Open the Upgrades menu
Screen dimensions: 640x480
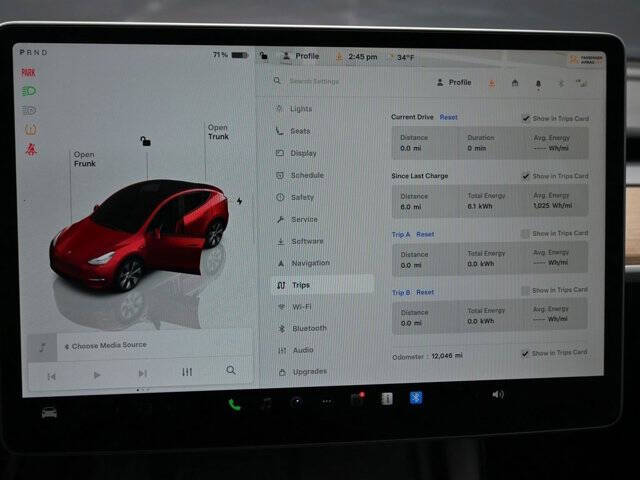[x=303, y=372]
